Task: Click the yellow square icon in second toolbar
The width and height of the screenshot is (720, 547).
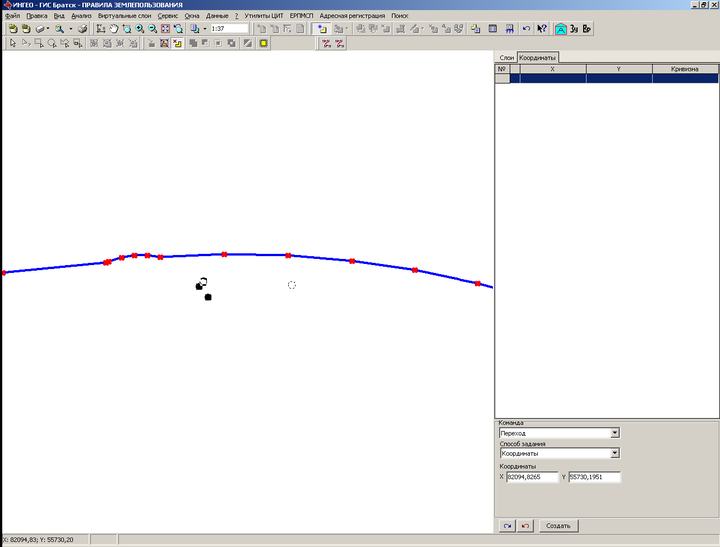Action: click(264, 43)
